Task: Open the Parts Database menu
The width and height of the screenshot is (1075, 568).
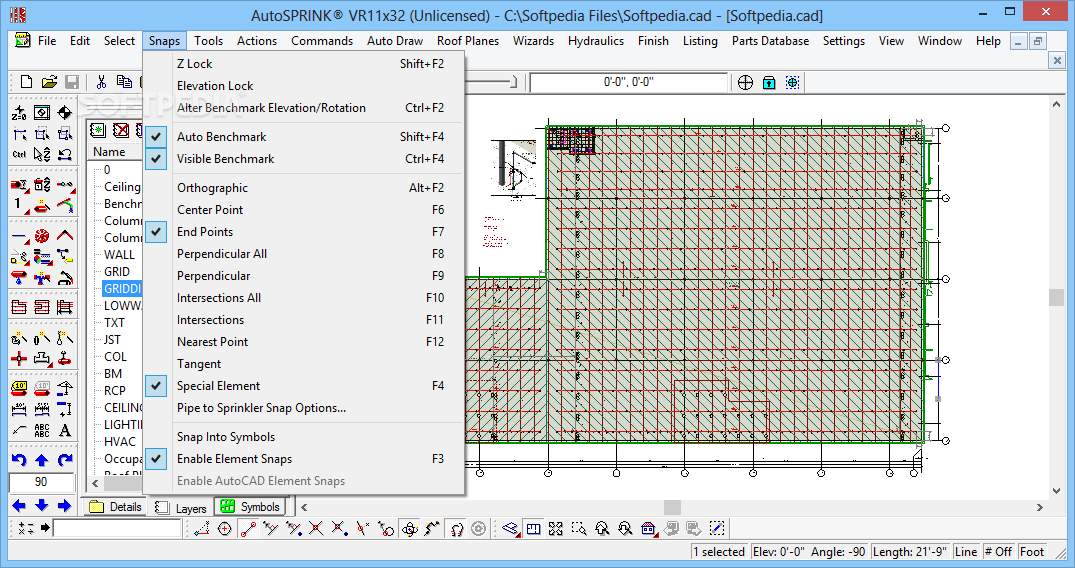Action: tap(770, 40)
